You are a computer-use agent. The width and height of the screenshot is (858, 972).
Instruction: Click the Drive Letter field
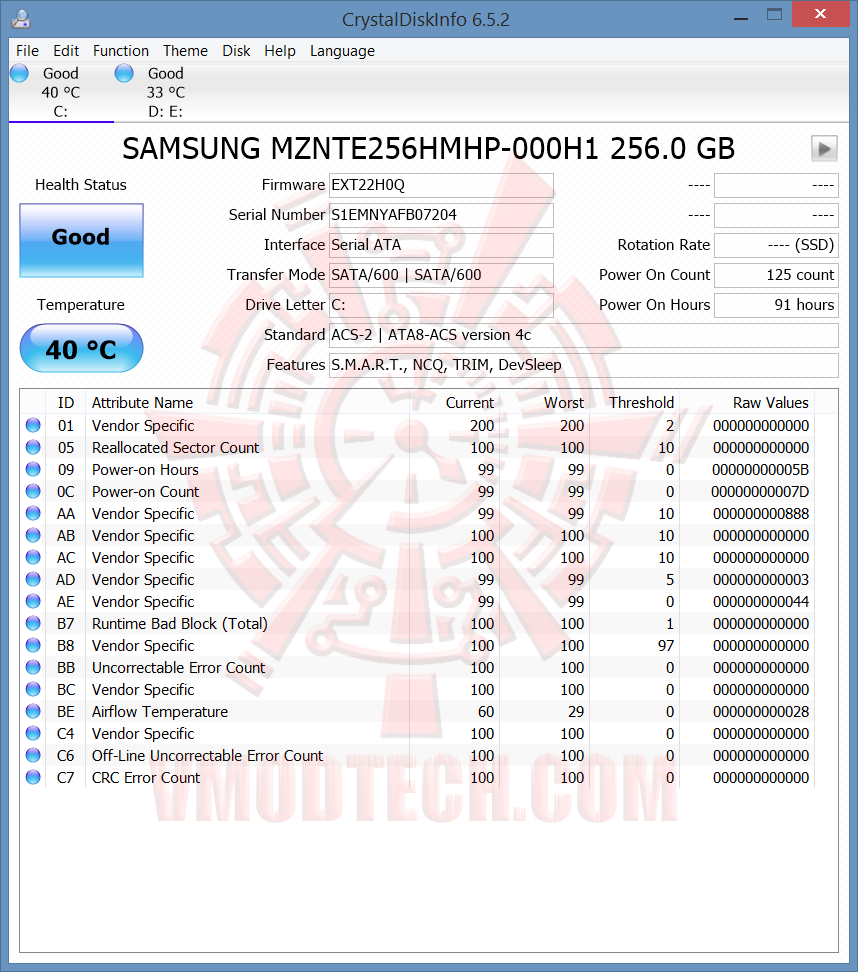(441, 305)
